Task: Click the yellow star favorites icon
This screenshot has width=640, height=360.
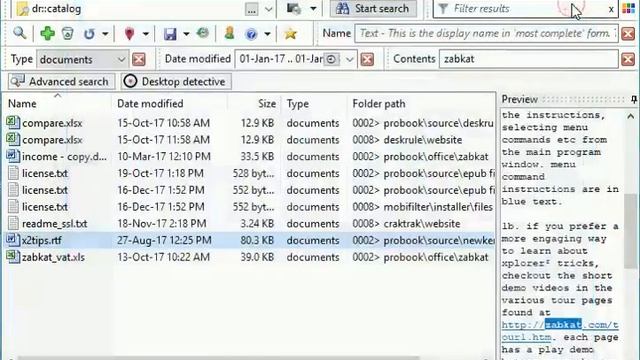Action: [x=290, y=34]
